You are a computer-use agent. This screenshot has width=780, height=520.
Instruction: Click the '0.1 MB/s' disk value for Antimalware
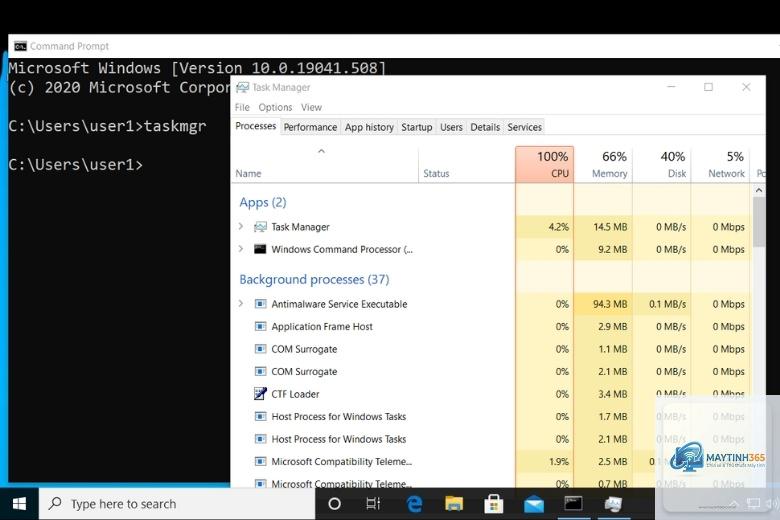668,304
